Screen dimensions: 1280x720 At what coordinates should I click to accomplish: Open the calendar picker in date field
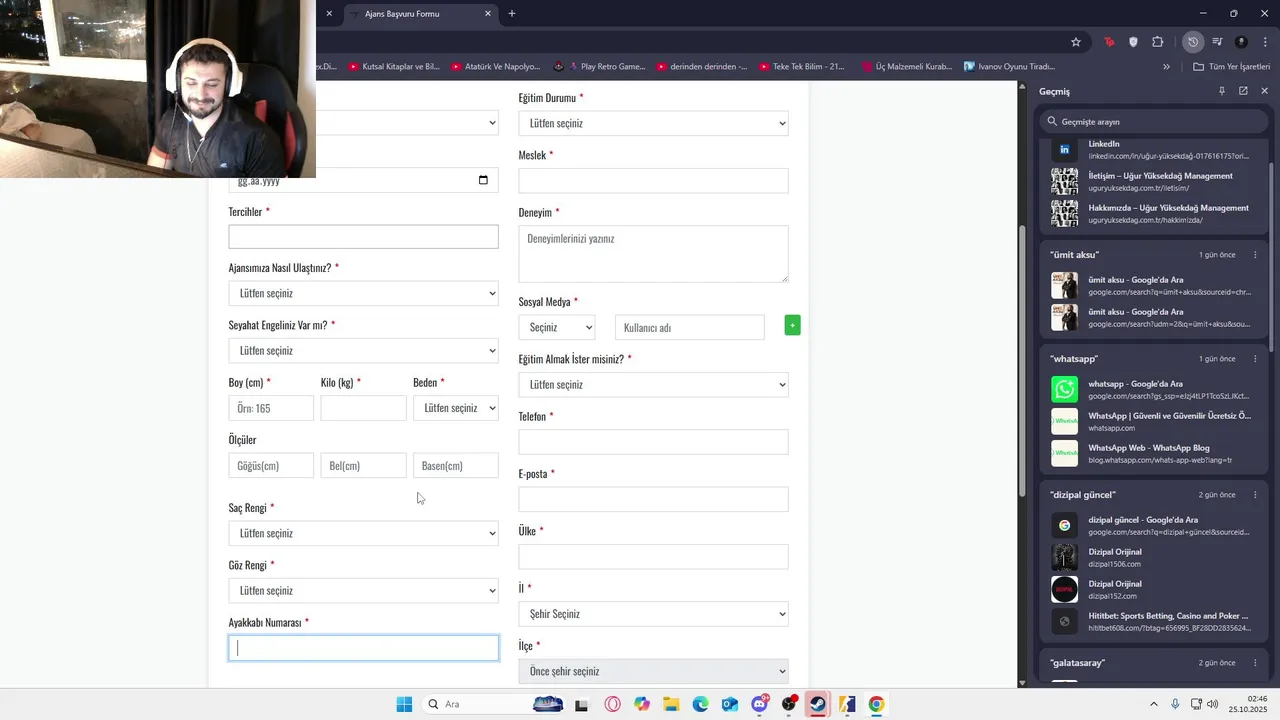483,180
